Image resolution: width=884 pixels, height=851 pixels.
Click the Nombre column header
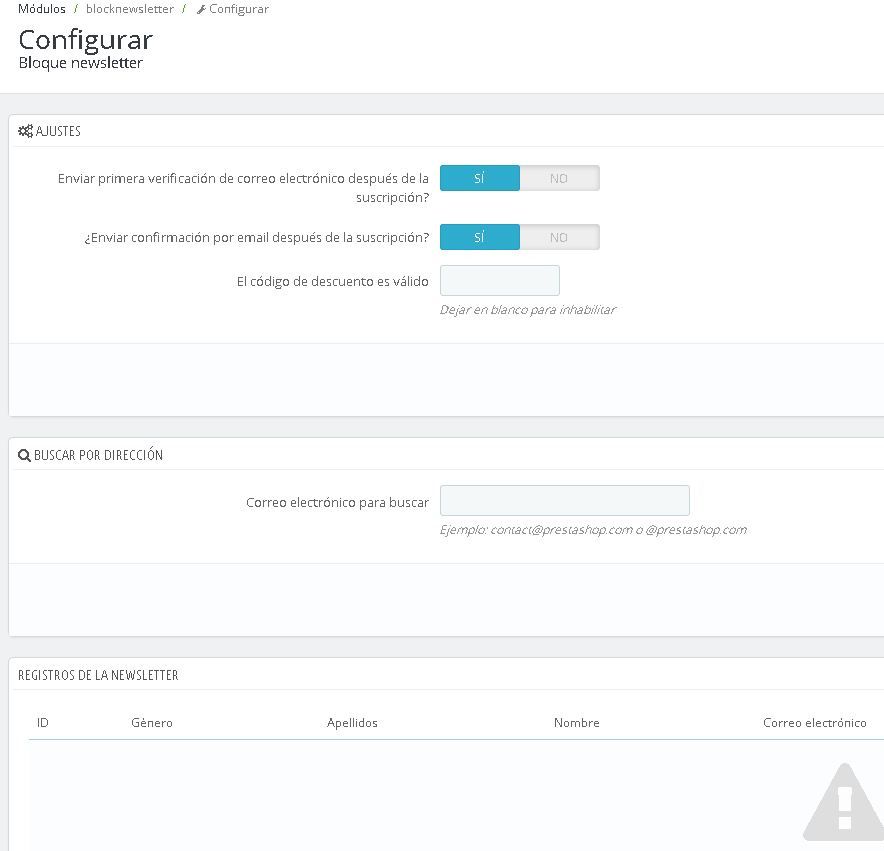[577, 723]
